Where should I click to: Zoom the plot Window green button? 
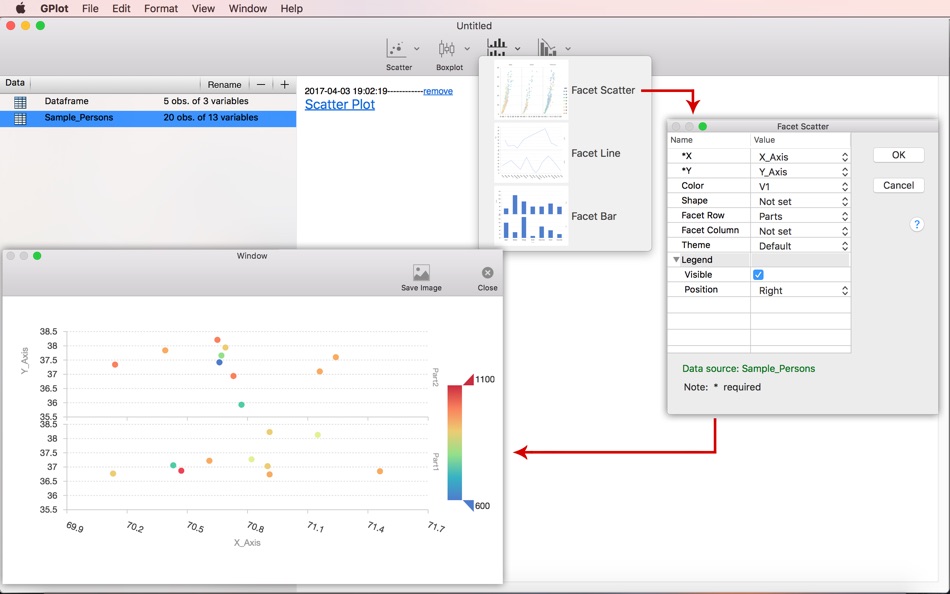click(37, 256)
